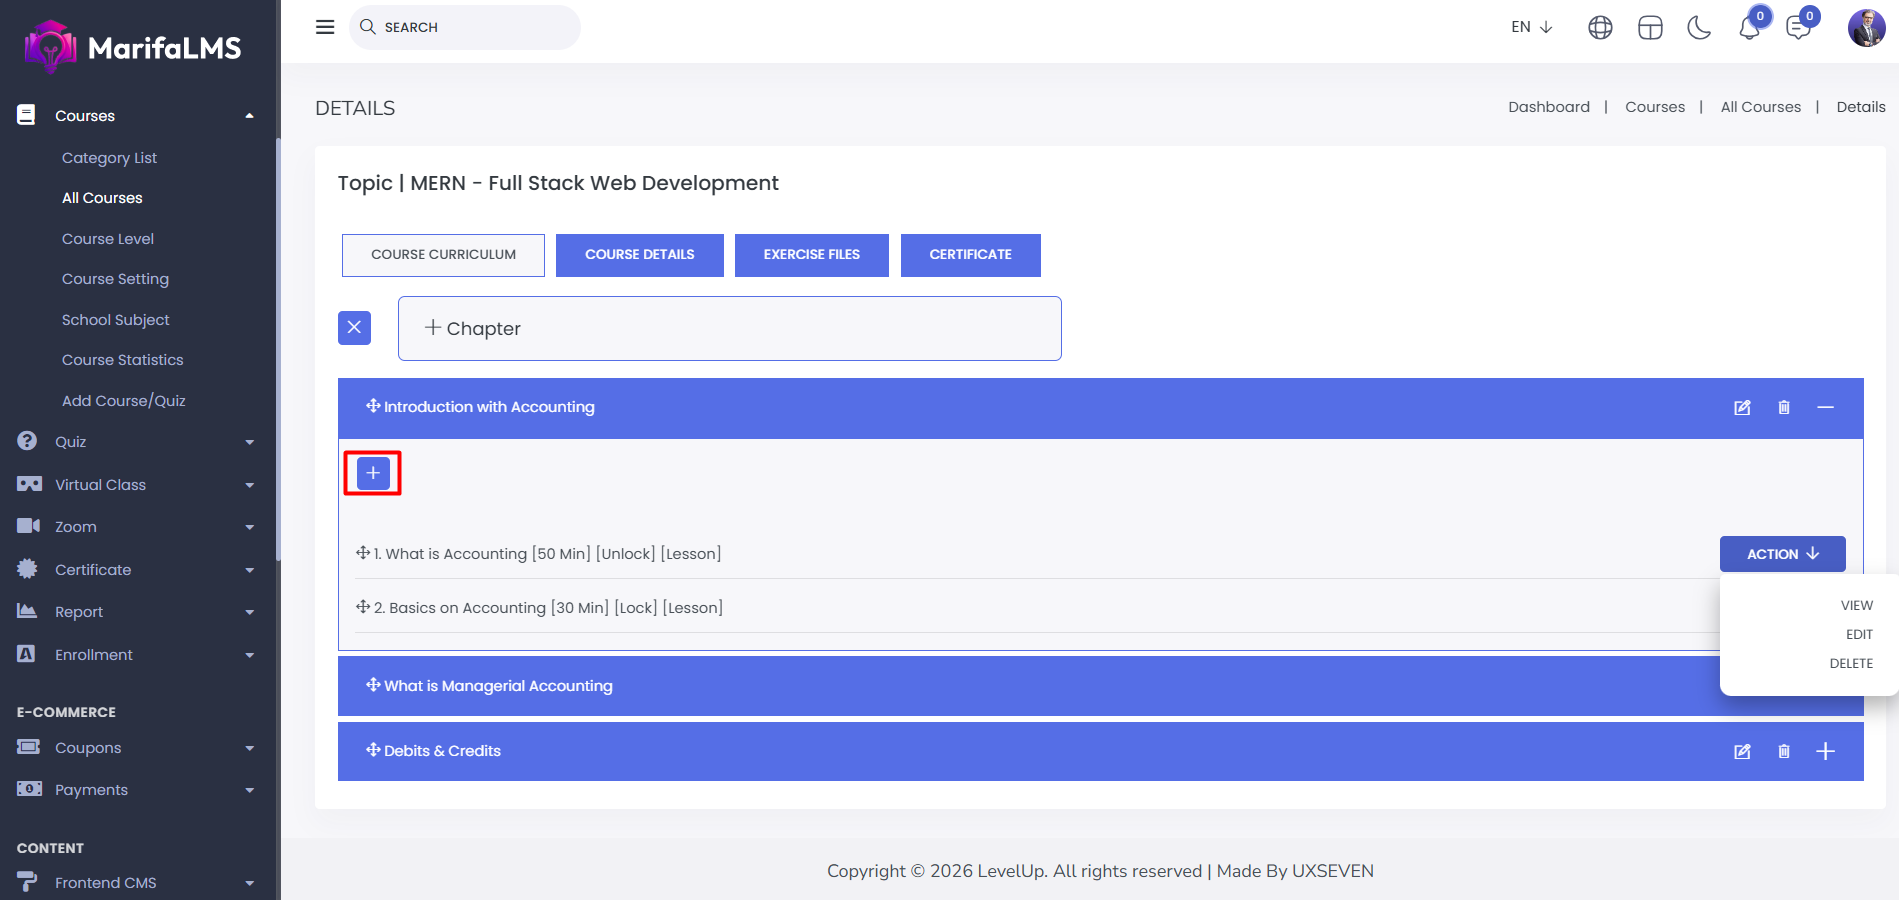Image resolution: width=1899 pixels, height=900 pixels.
Task: Open the Exercise Files tab
Action: [x=811, y=255]
